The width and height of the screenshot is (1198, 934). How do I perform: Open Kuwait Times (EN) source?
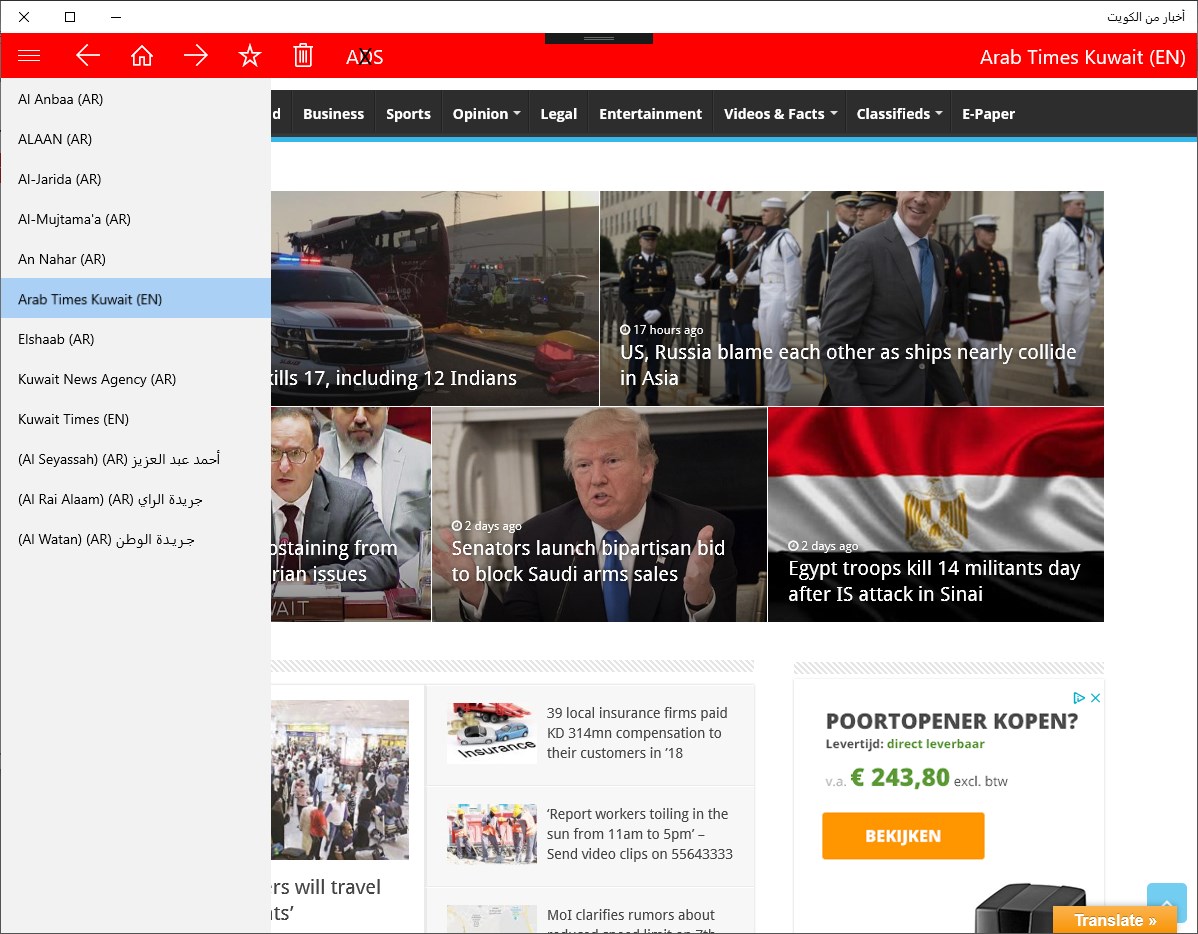135,419
